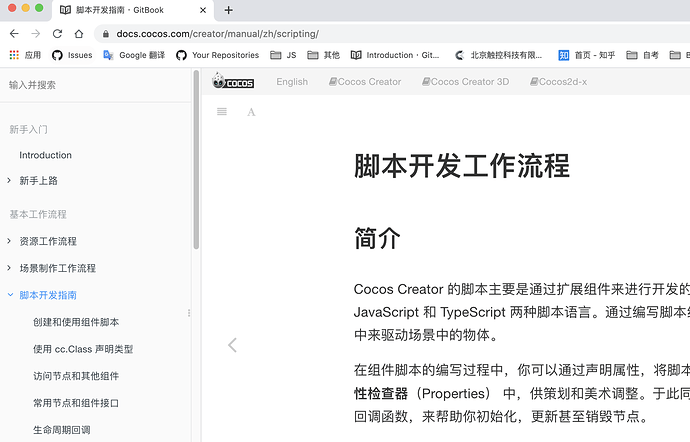This screenshot has height=442, width=690.
Task: Click the 脚本开发工作流程 page title
Action: click(x=462, y=166)
